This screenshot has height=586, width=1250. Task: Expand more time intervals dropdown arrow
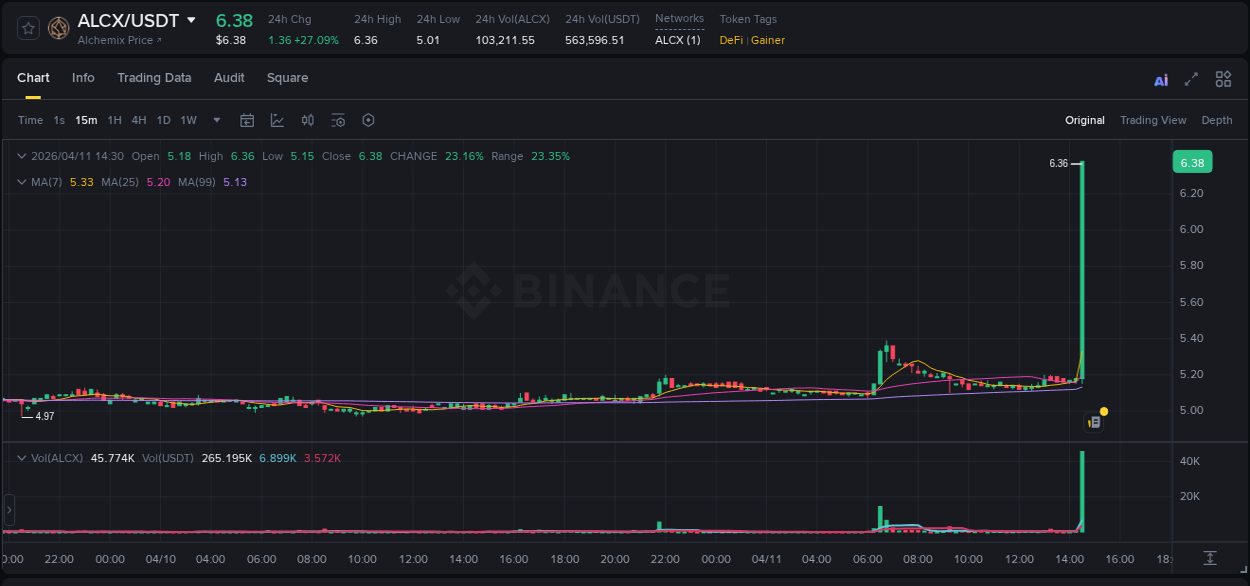click(217, 120)
